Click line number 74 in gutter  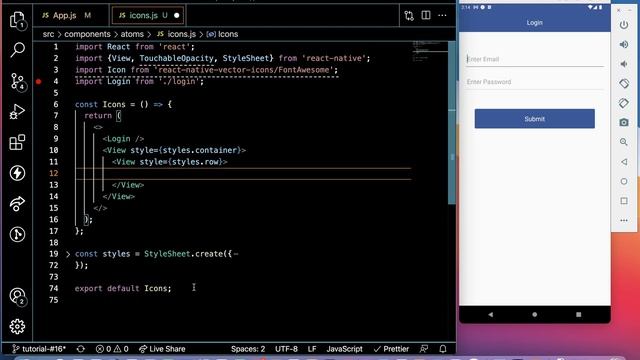(53, 289)
